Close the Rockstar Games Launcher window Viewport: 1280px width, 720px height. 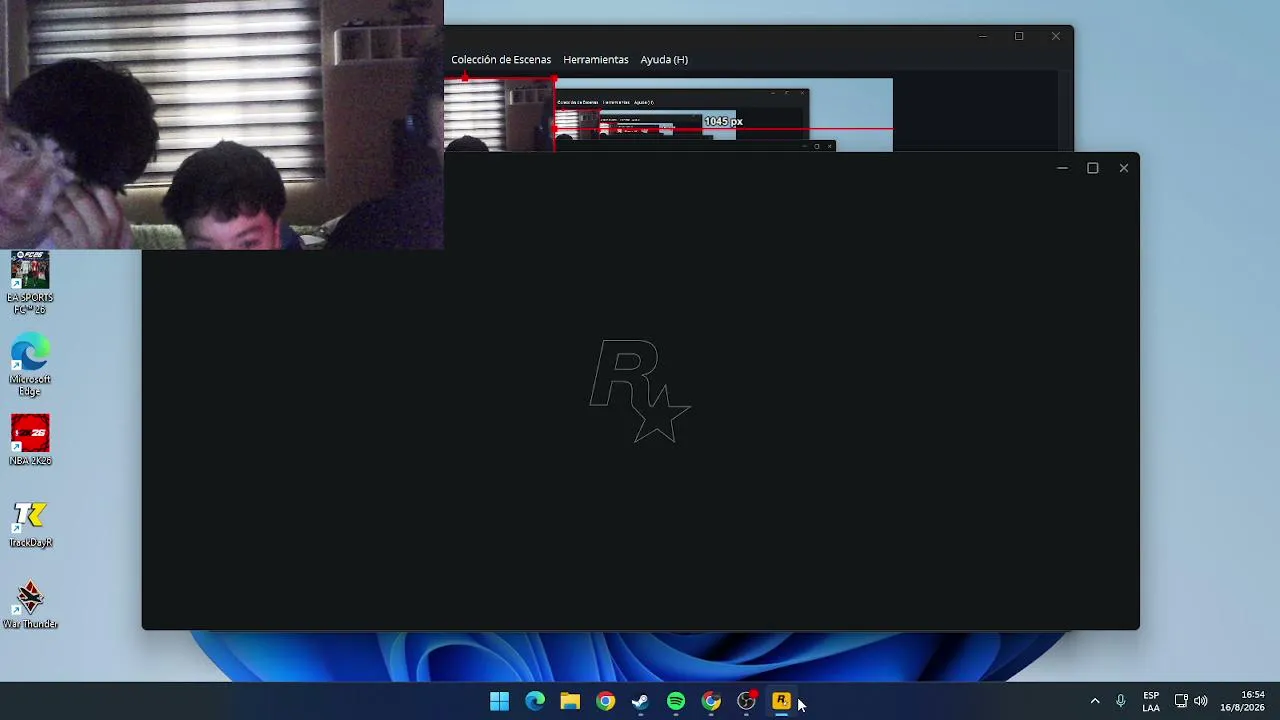click(1124, 168)
